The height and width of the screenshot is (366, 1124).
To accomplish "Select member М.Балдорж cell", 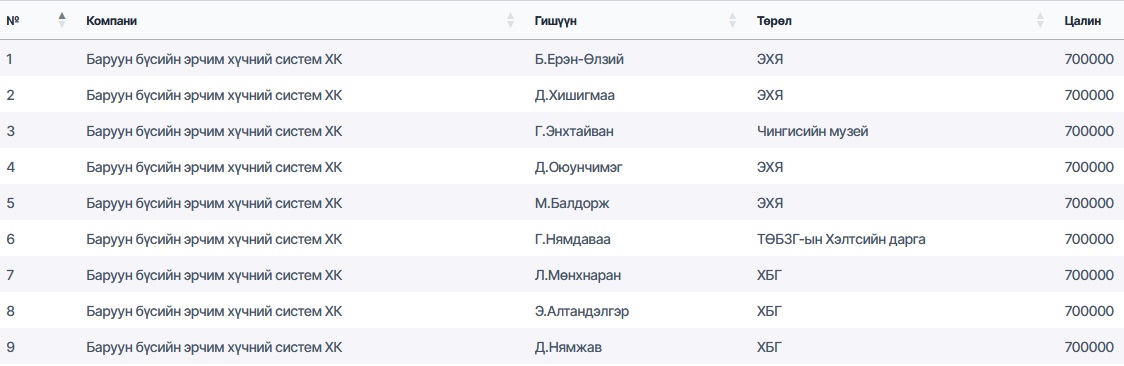I will click(x=571, y=203).
